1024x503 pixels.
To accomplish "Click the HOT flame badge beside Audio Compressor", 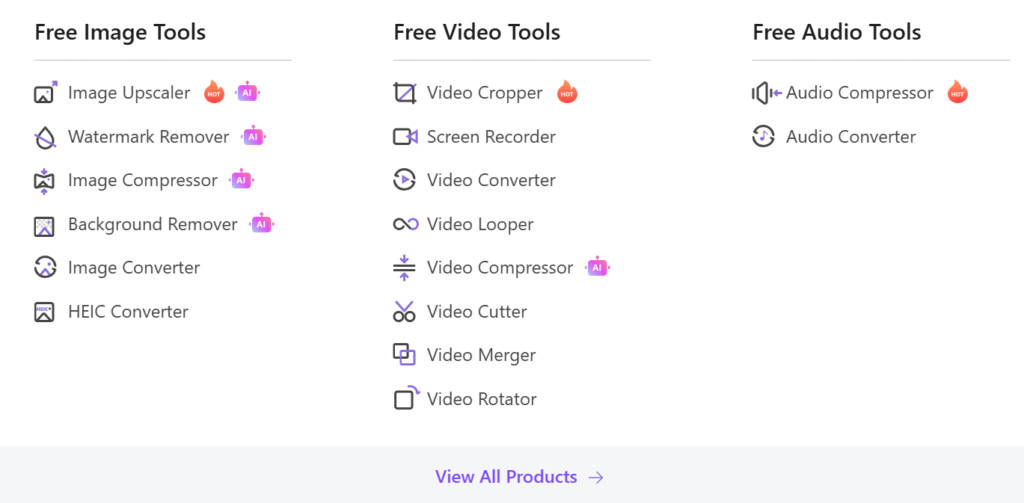I will 958,93.
